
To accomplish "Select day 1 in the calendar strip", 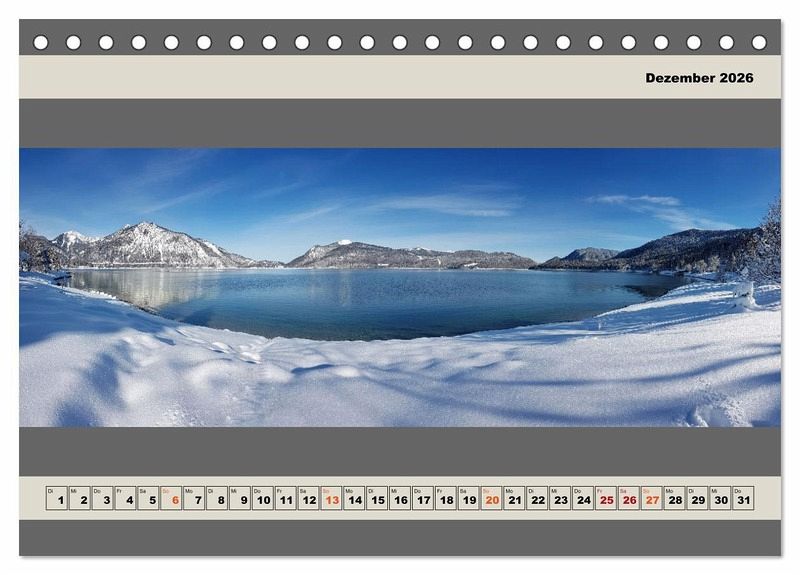I will click(57, 498).
